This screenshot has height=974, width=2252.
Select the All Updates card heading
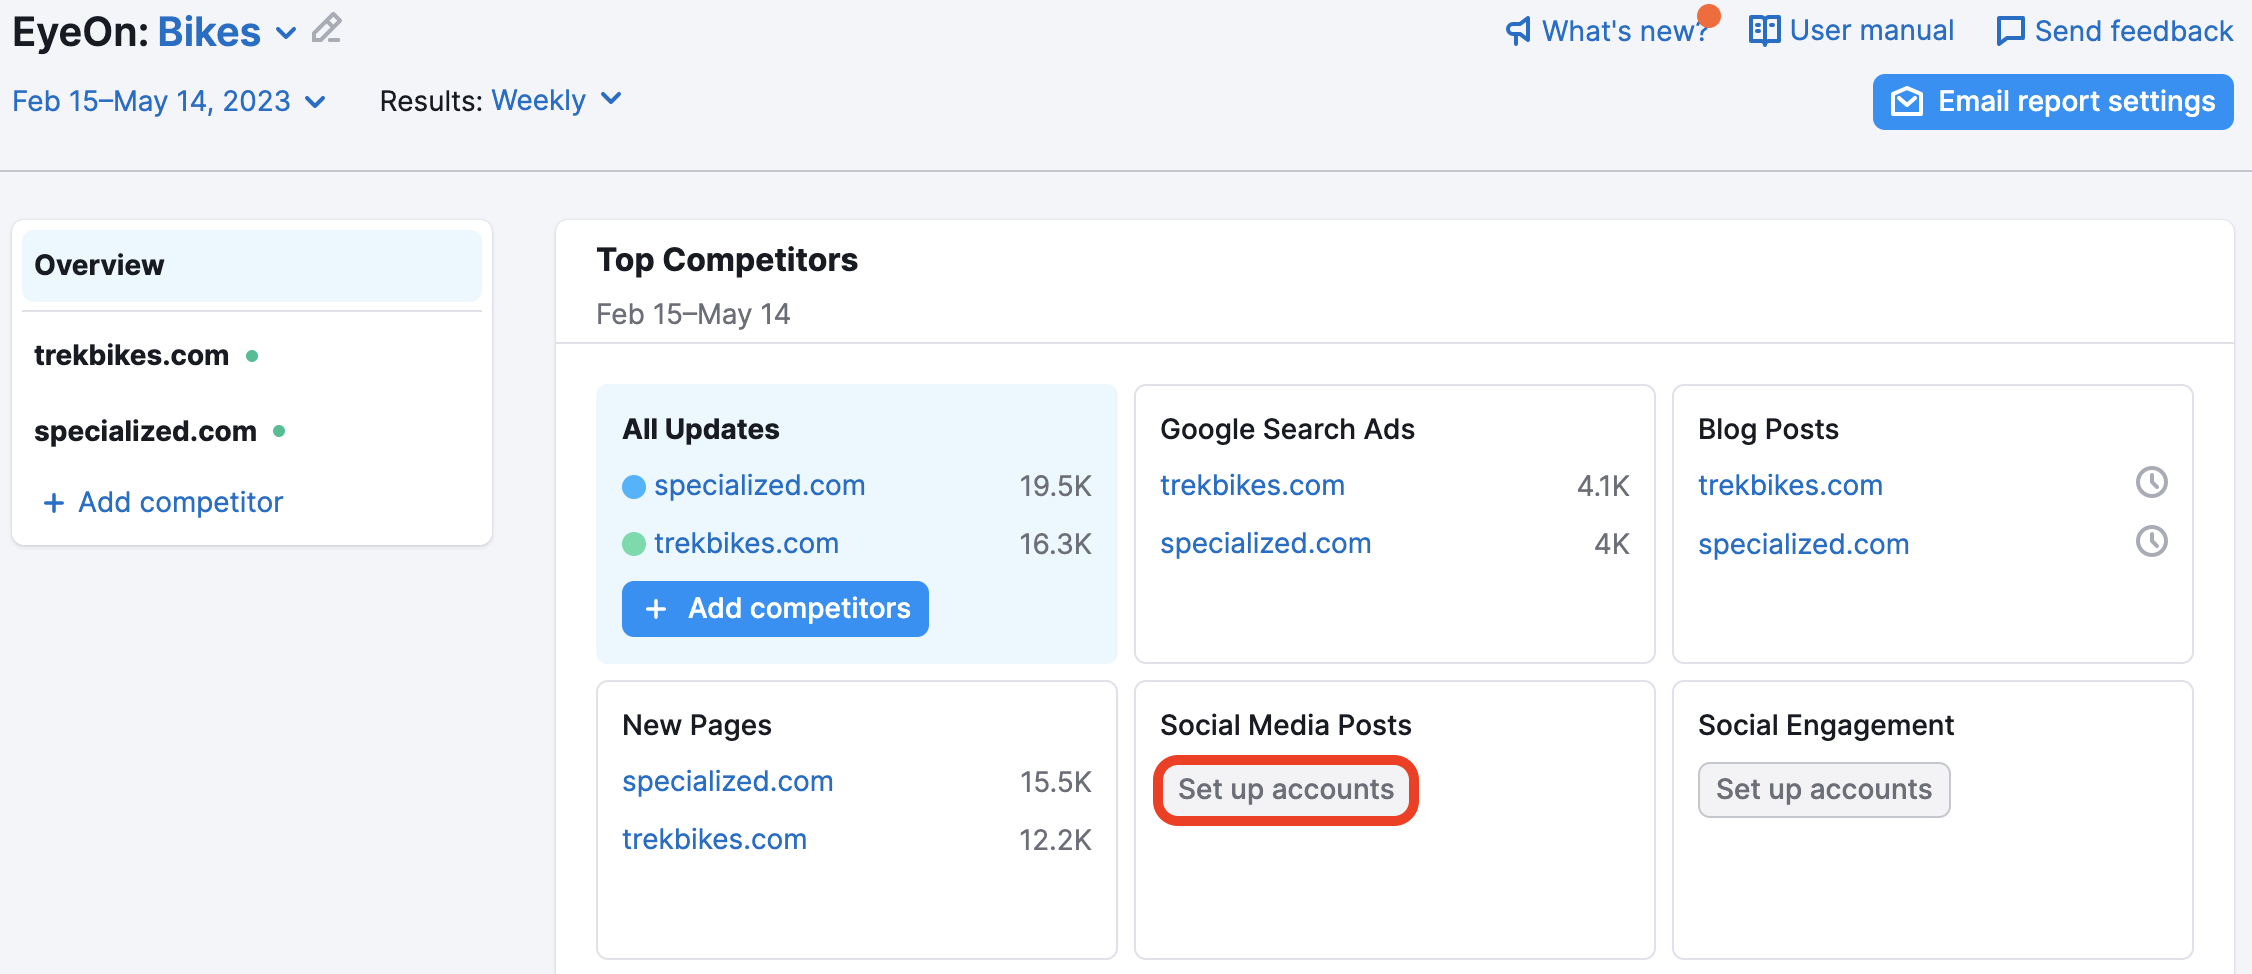point(701,430)
